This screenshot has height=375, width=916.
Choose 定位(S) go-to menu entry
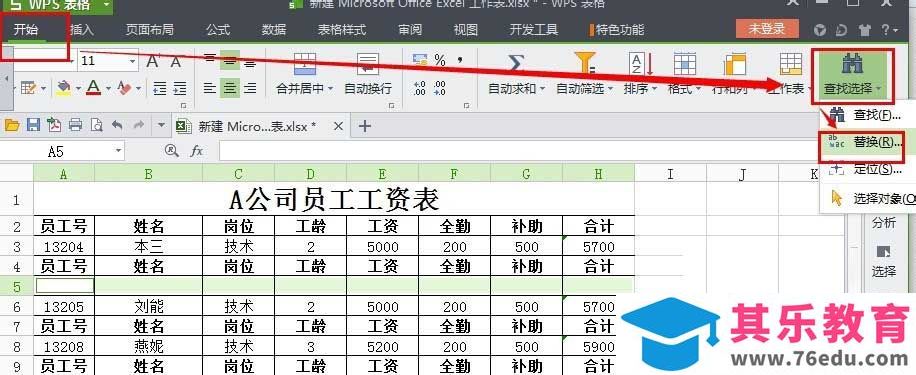click(x=868, y=169)
